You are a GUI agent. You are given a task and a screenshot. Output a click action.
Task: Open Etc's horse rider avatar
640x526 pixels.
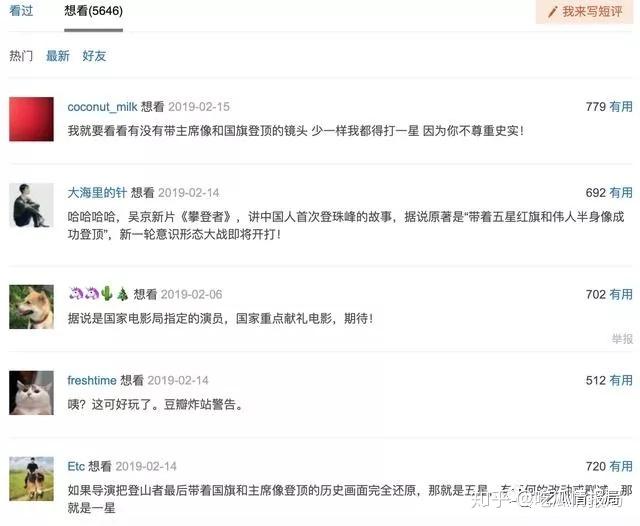31,479
